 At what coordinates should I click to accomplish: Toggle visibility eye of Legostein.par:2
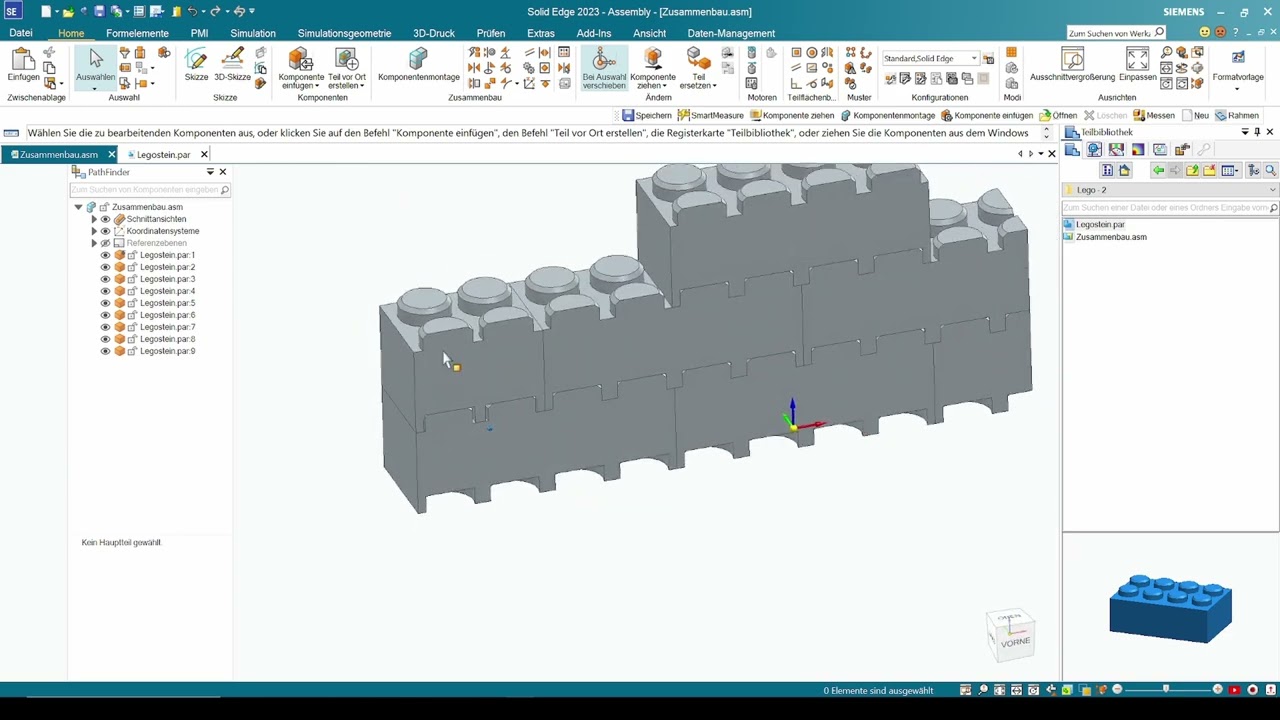[105, 267]
